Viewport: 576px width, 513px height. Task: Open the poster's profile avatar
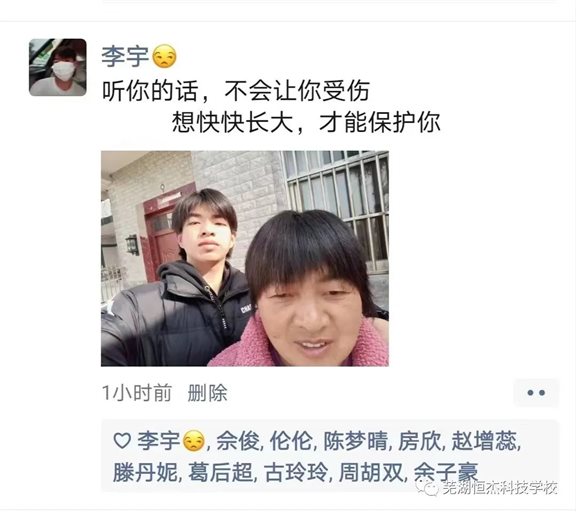click(x=58, y=67)
